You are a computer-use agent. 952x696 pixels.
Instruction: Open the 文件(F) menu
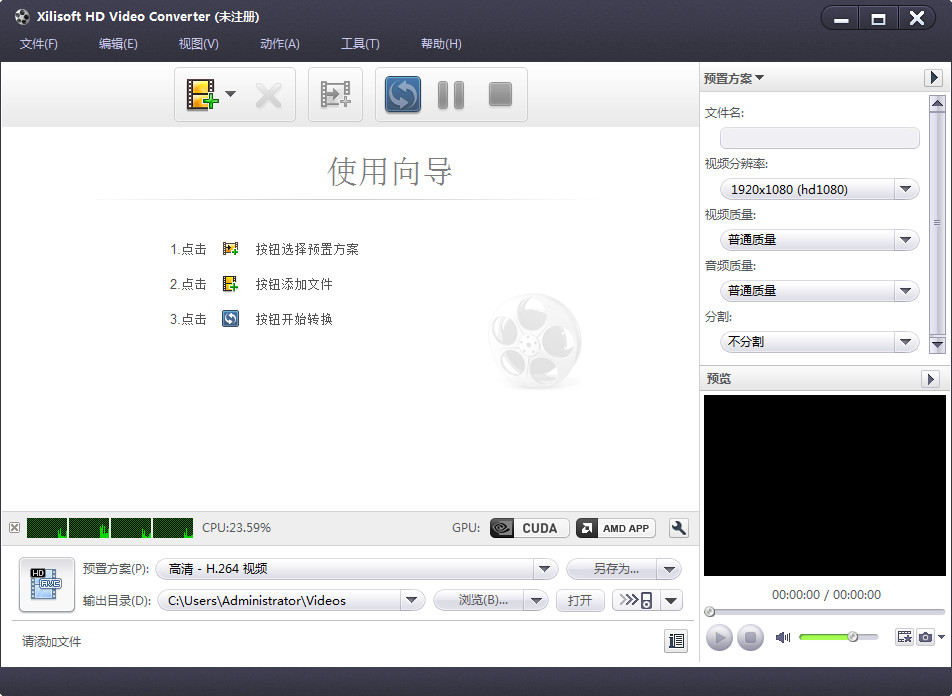(39, 44)
